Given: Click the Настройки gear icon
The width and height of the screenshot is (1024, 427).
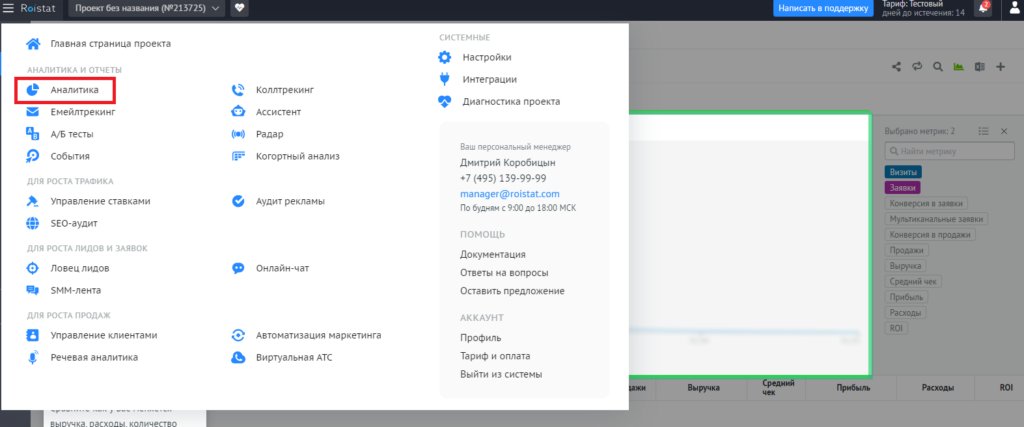Looking at the screenshot, I should point(445,57).
